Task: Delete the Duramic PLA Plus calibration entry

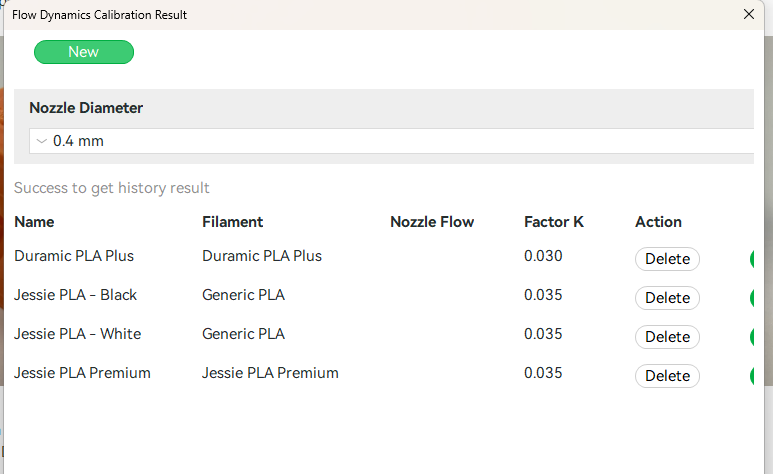Action: click(667, 259)
